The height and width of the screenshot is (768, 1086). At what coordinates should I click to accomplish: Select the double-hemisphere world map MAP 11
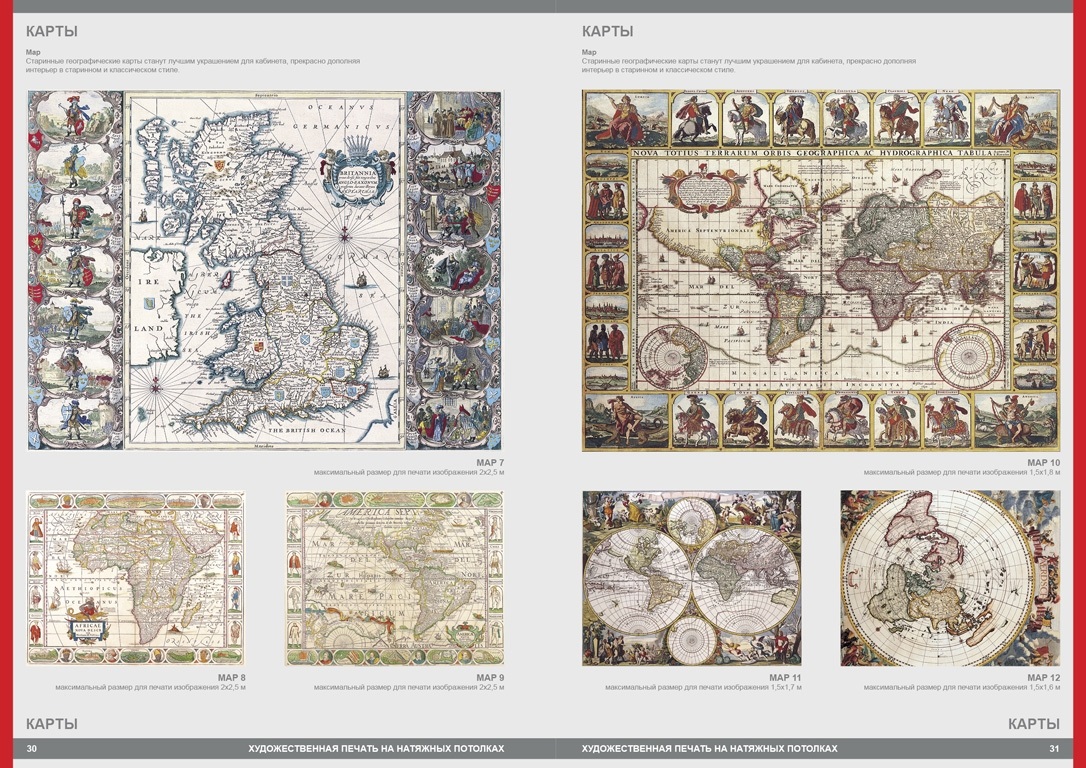pos(692,577)
